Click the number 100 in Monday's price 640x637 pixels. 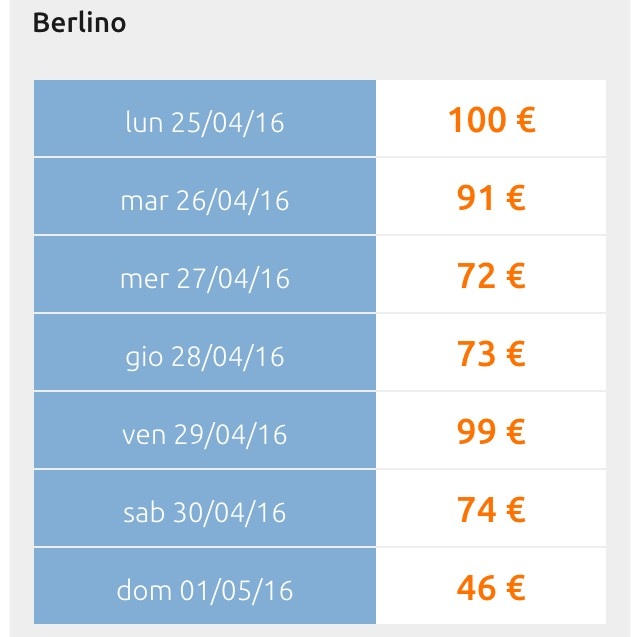(x=476, y=120)
